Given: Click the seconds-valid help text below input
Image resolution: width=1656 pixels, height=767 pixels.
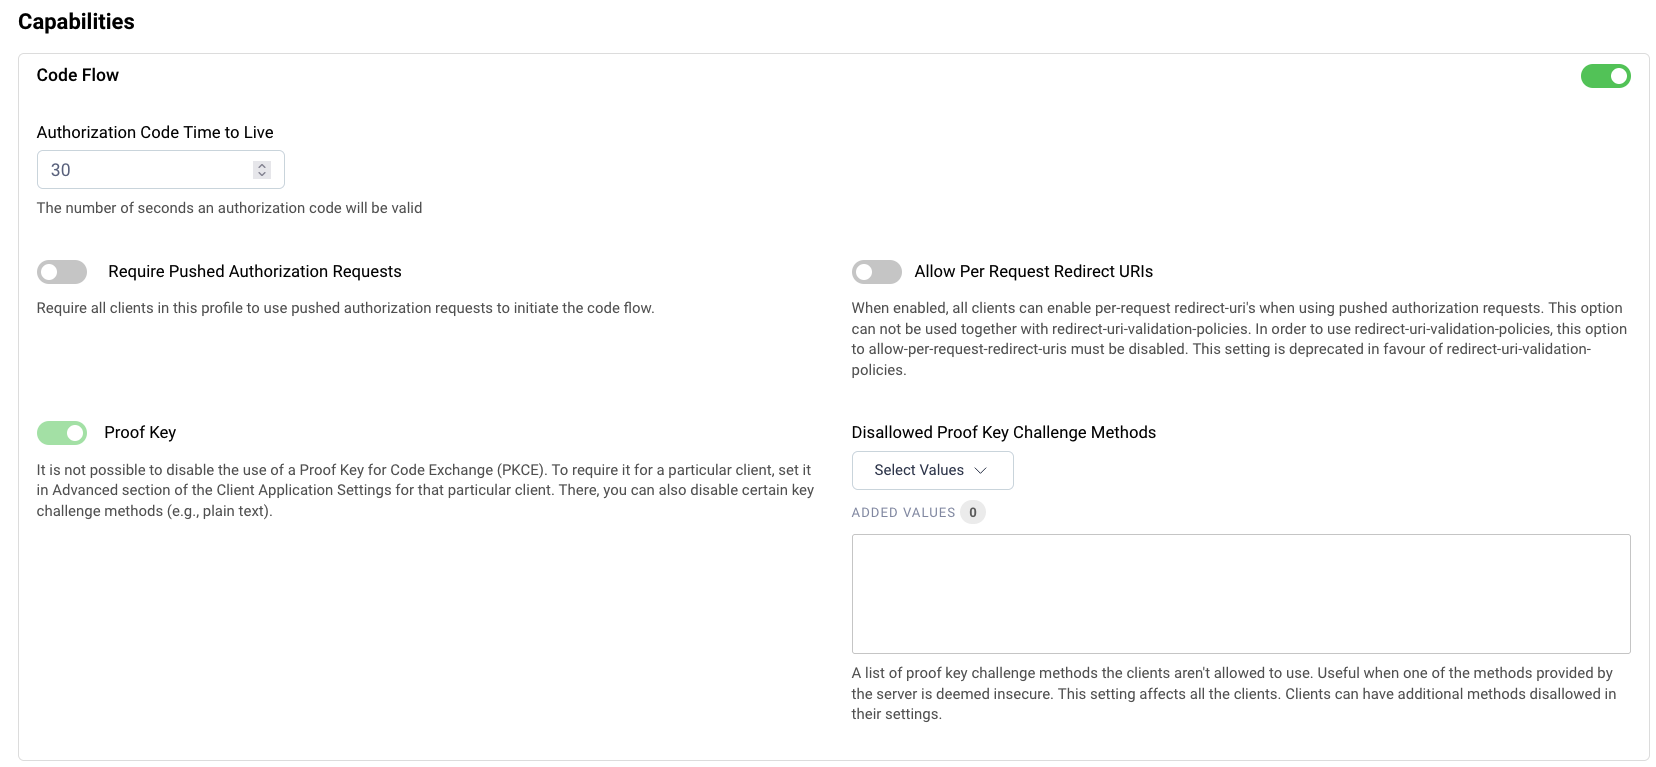Looking at the screenshot, I should tap(229, 208).
